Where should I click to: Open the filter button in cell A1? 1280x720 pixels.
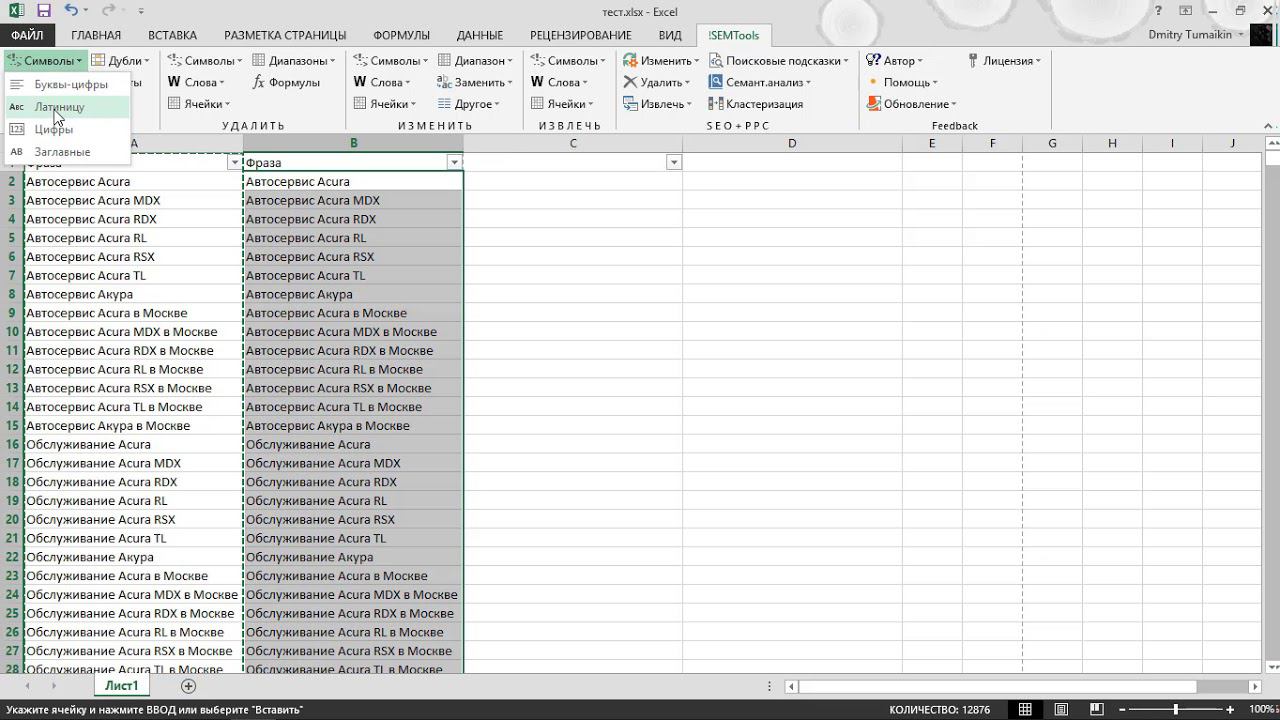click(x=235, y=162)
